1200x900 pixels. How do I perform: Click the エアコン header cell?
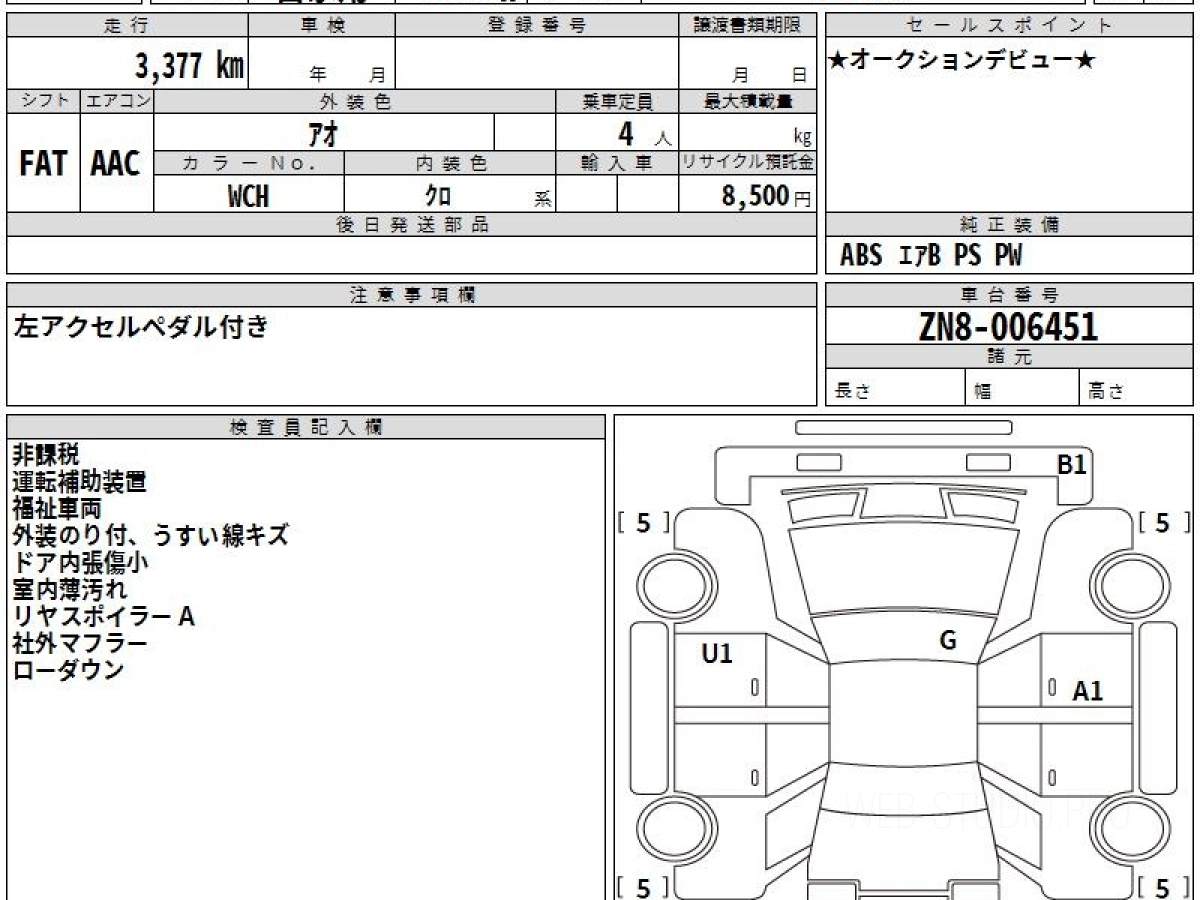(117, 101)
